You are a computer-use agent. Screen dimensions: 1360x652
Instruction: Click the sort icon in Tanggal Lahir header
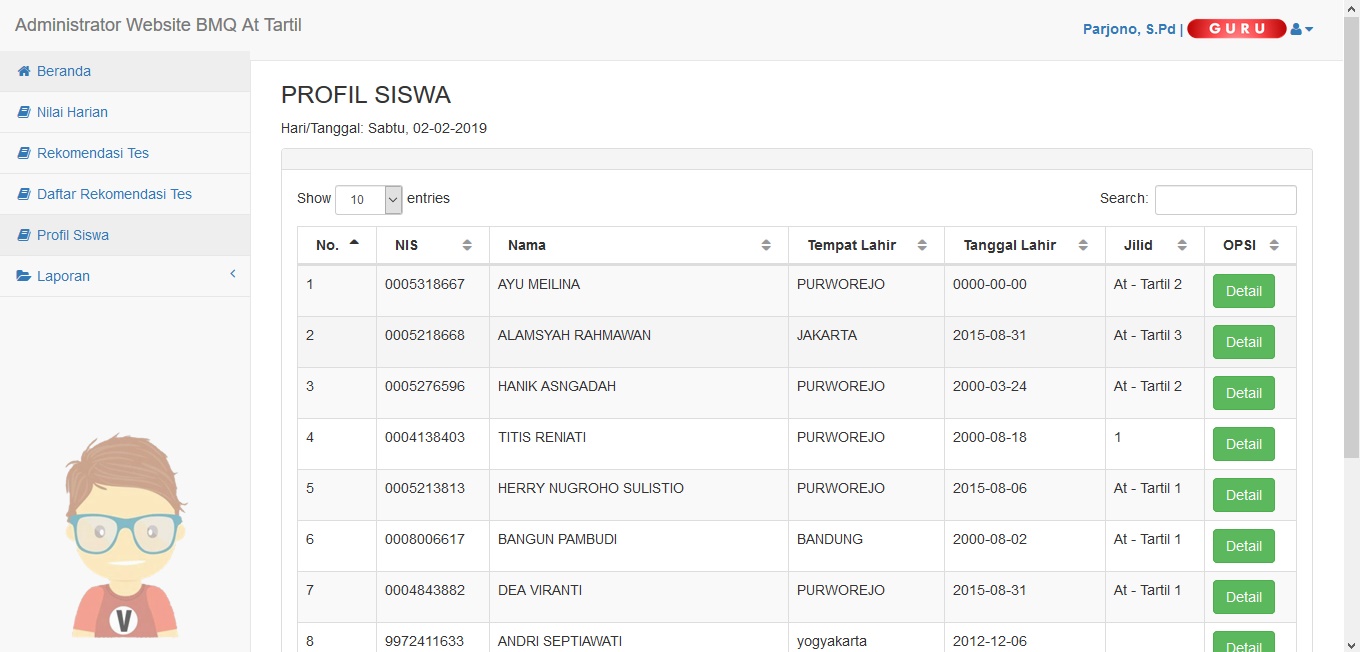tap(1083, 245)
